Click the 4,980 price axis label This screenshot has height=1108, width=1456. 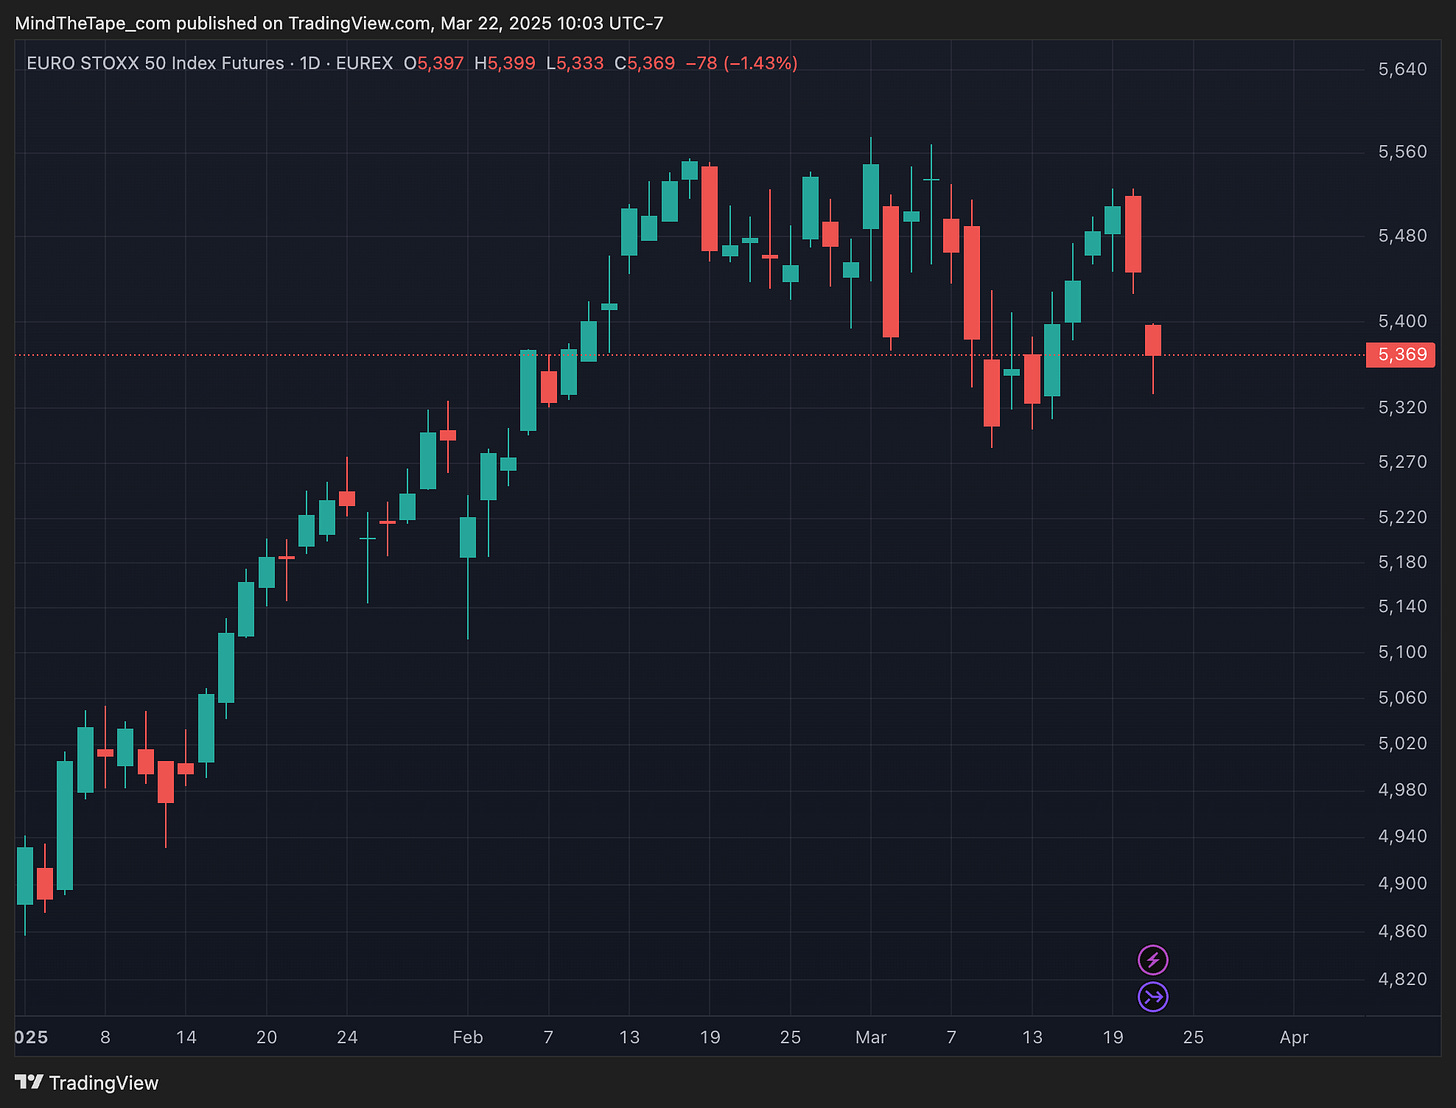coord(1402,790)
